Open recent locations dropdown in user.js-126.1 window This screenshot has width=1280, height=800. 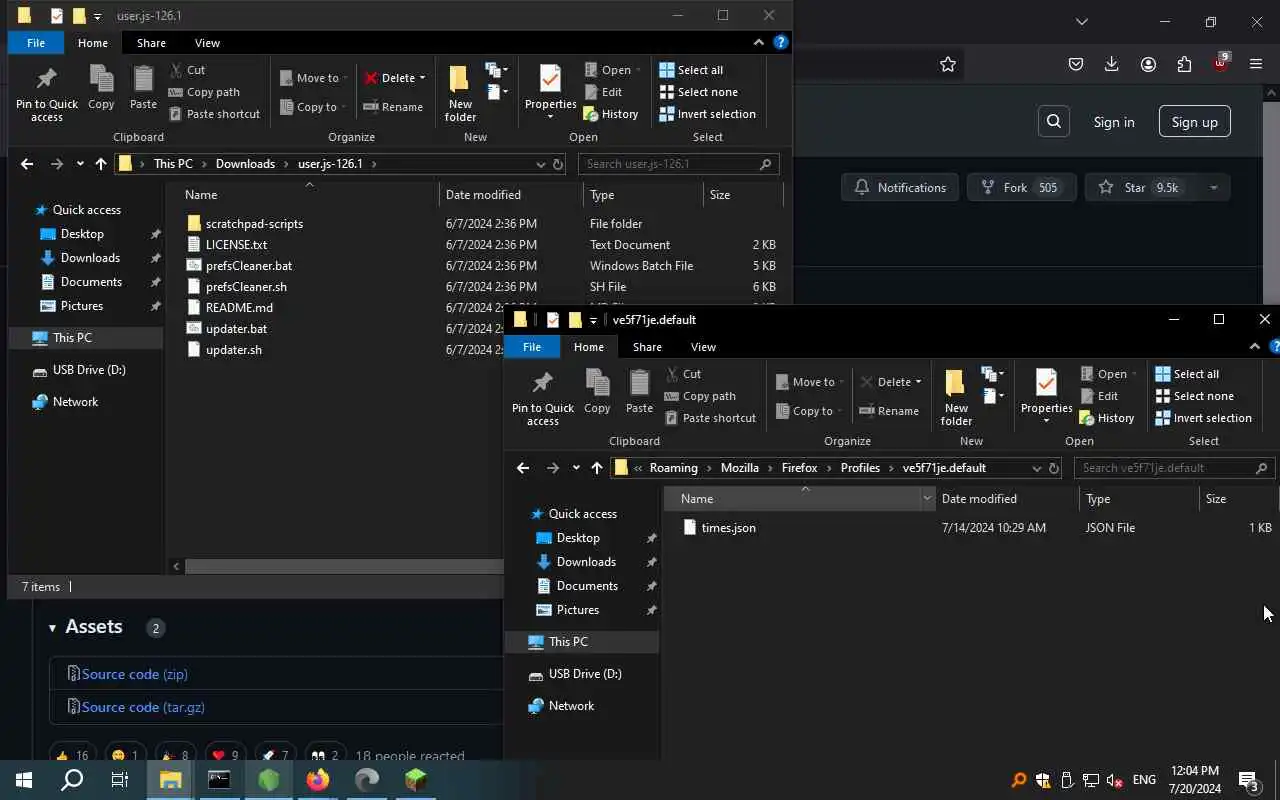click(x=80, y=164)
